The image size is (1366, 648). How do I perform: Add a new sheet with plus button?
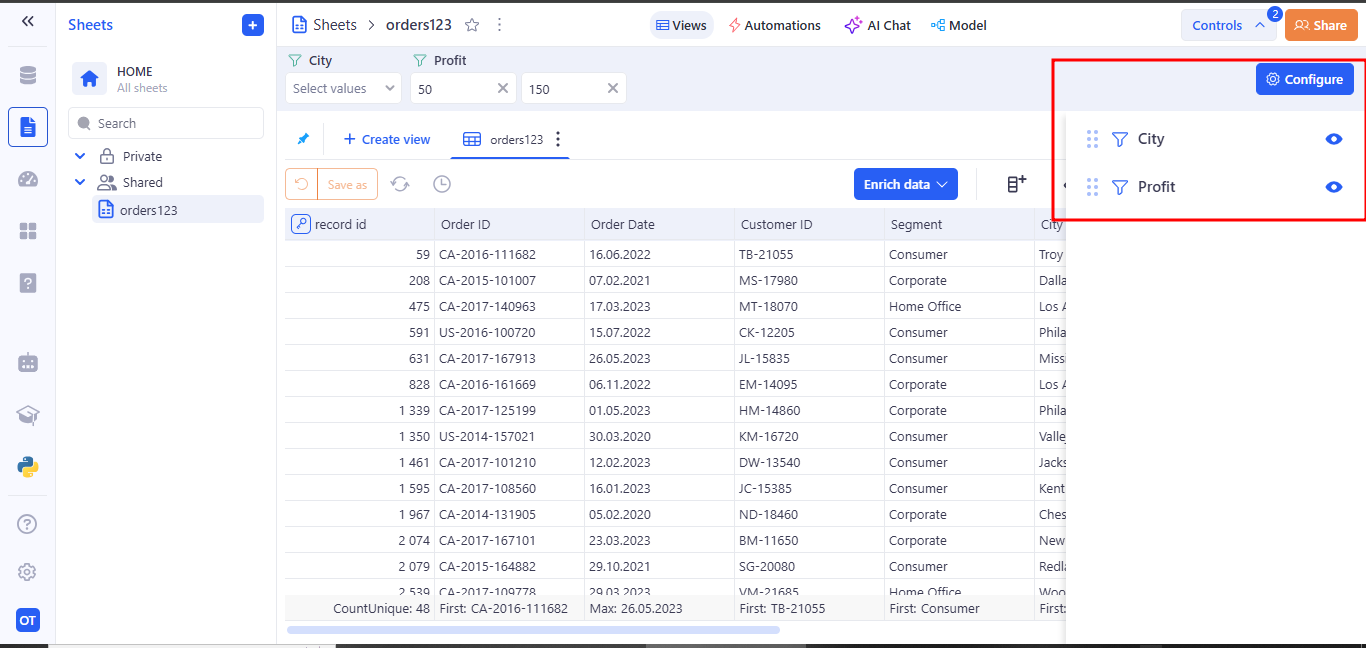click(x=253, y=25)
